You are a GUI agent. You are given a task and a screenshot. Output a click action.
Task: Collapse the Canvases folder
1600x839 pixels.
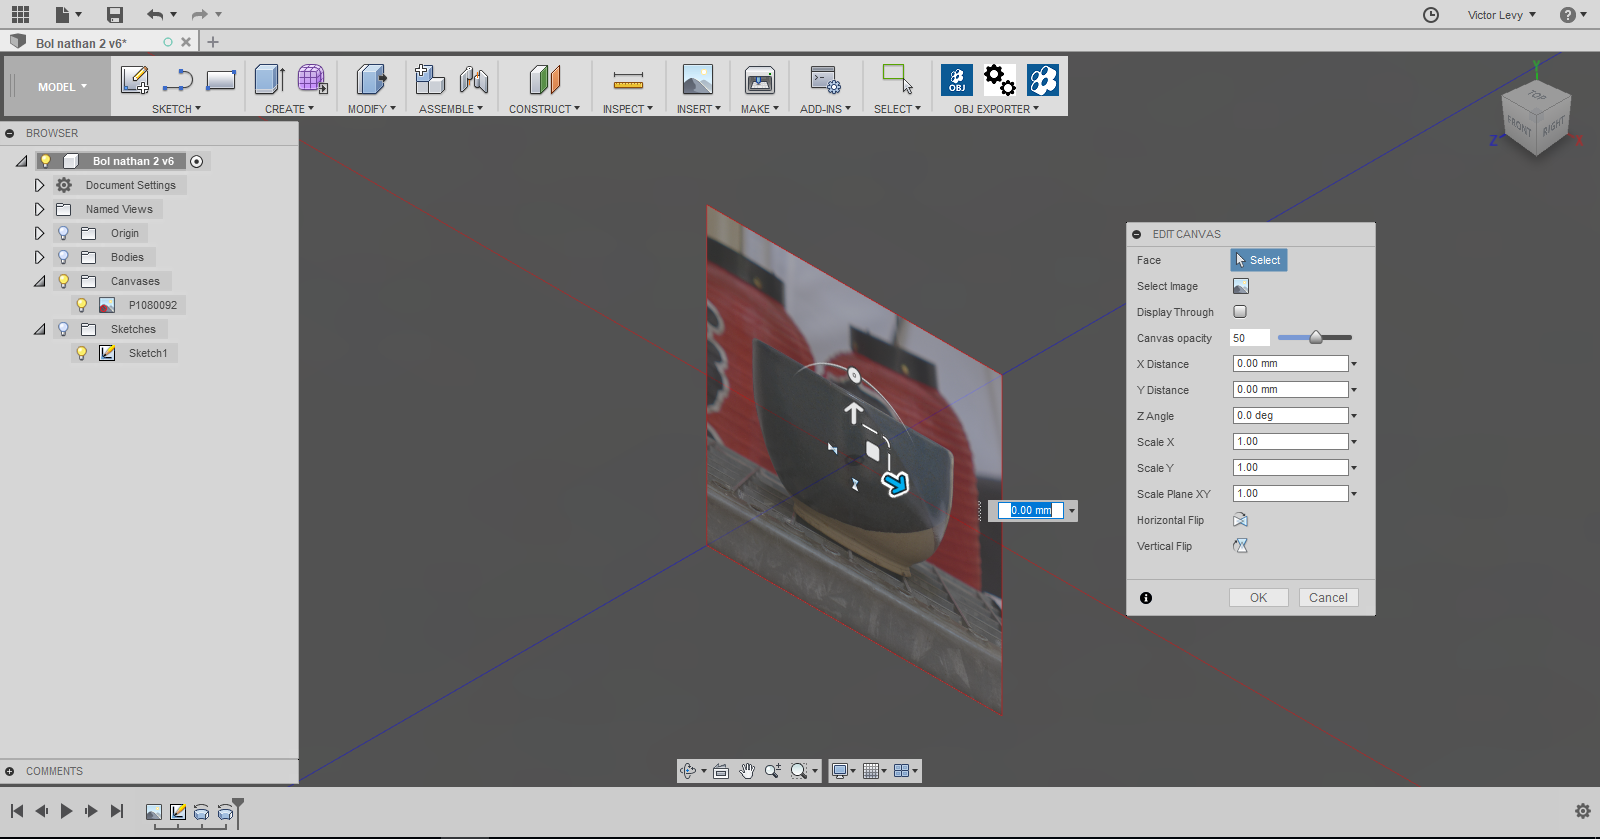tap(39, 281)
